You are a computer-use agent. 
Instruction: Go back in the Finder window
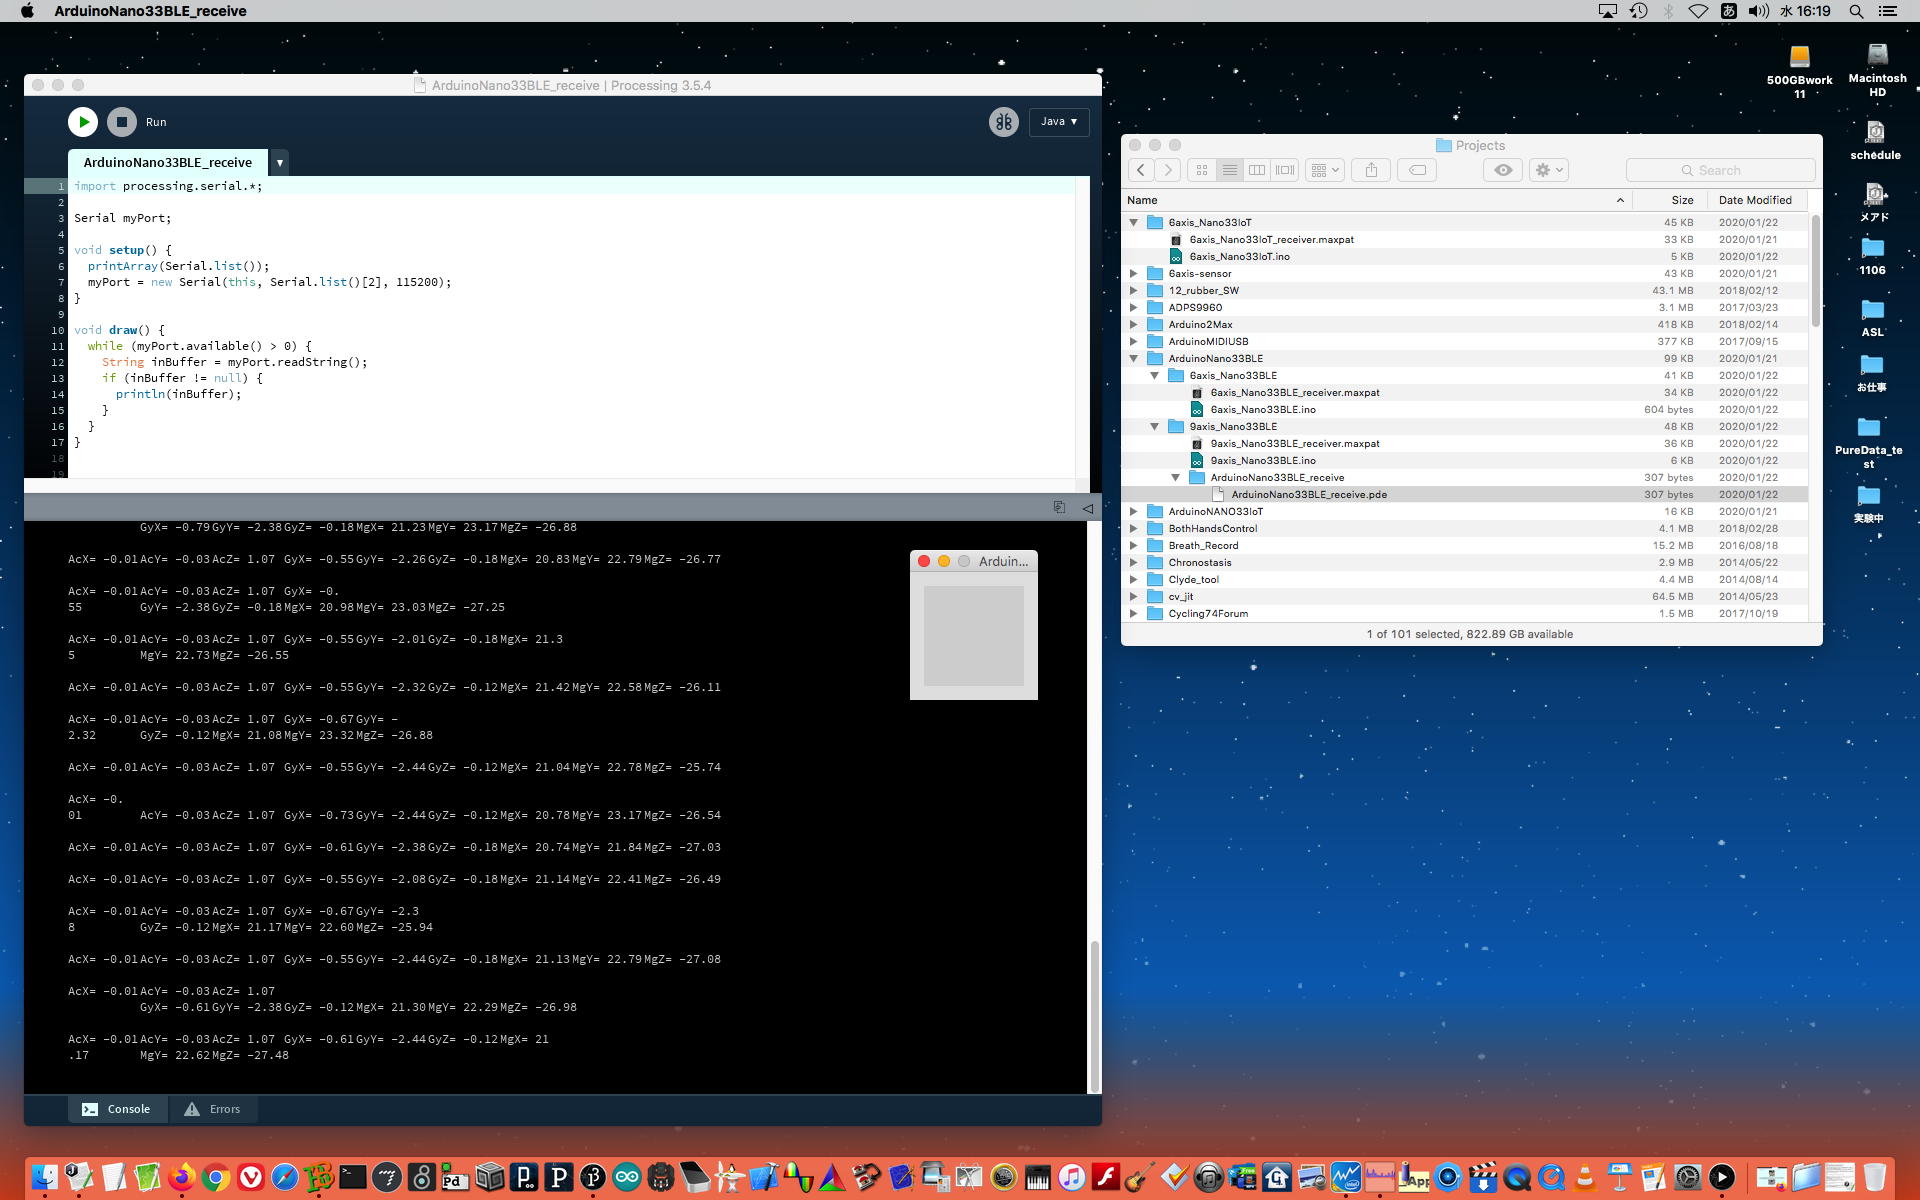click(1141, 170)
